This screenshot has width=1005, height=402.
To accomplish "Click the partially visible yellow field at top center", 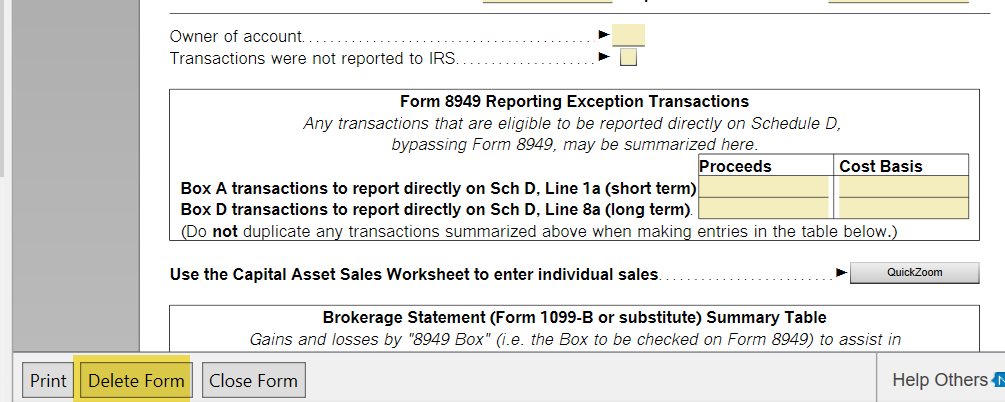I will [x=547, y=1].
